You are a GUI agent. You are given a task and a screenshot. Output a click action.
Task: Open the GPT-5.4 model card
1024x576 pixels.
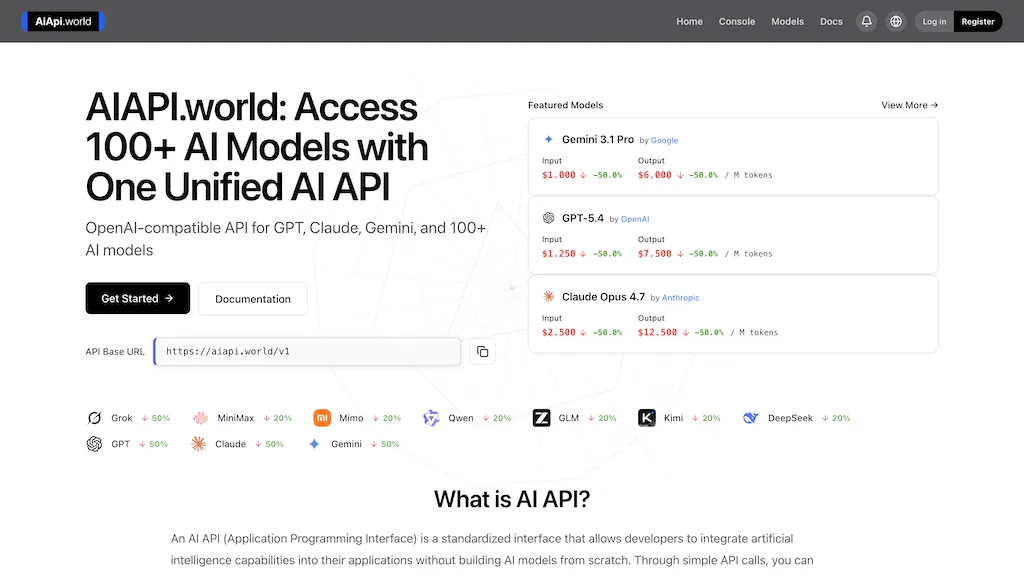(733, 235)
